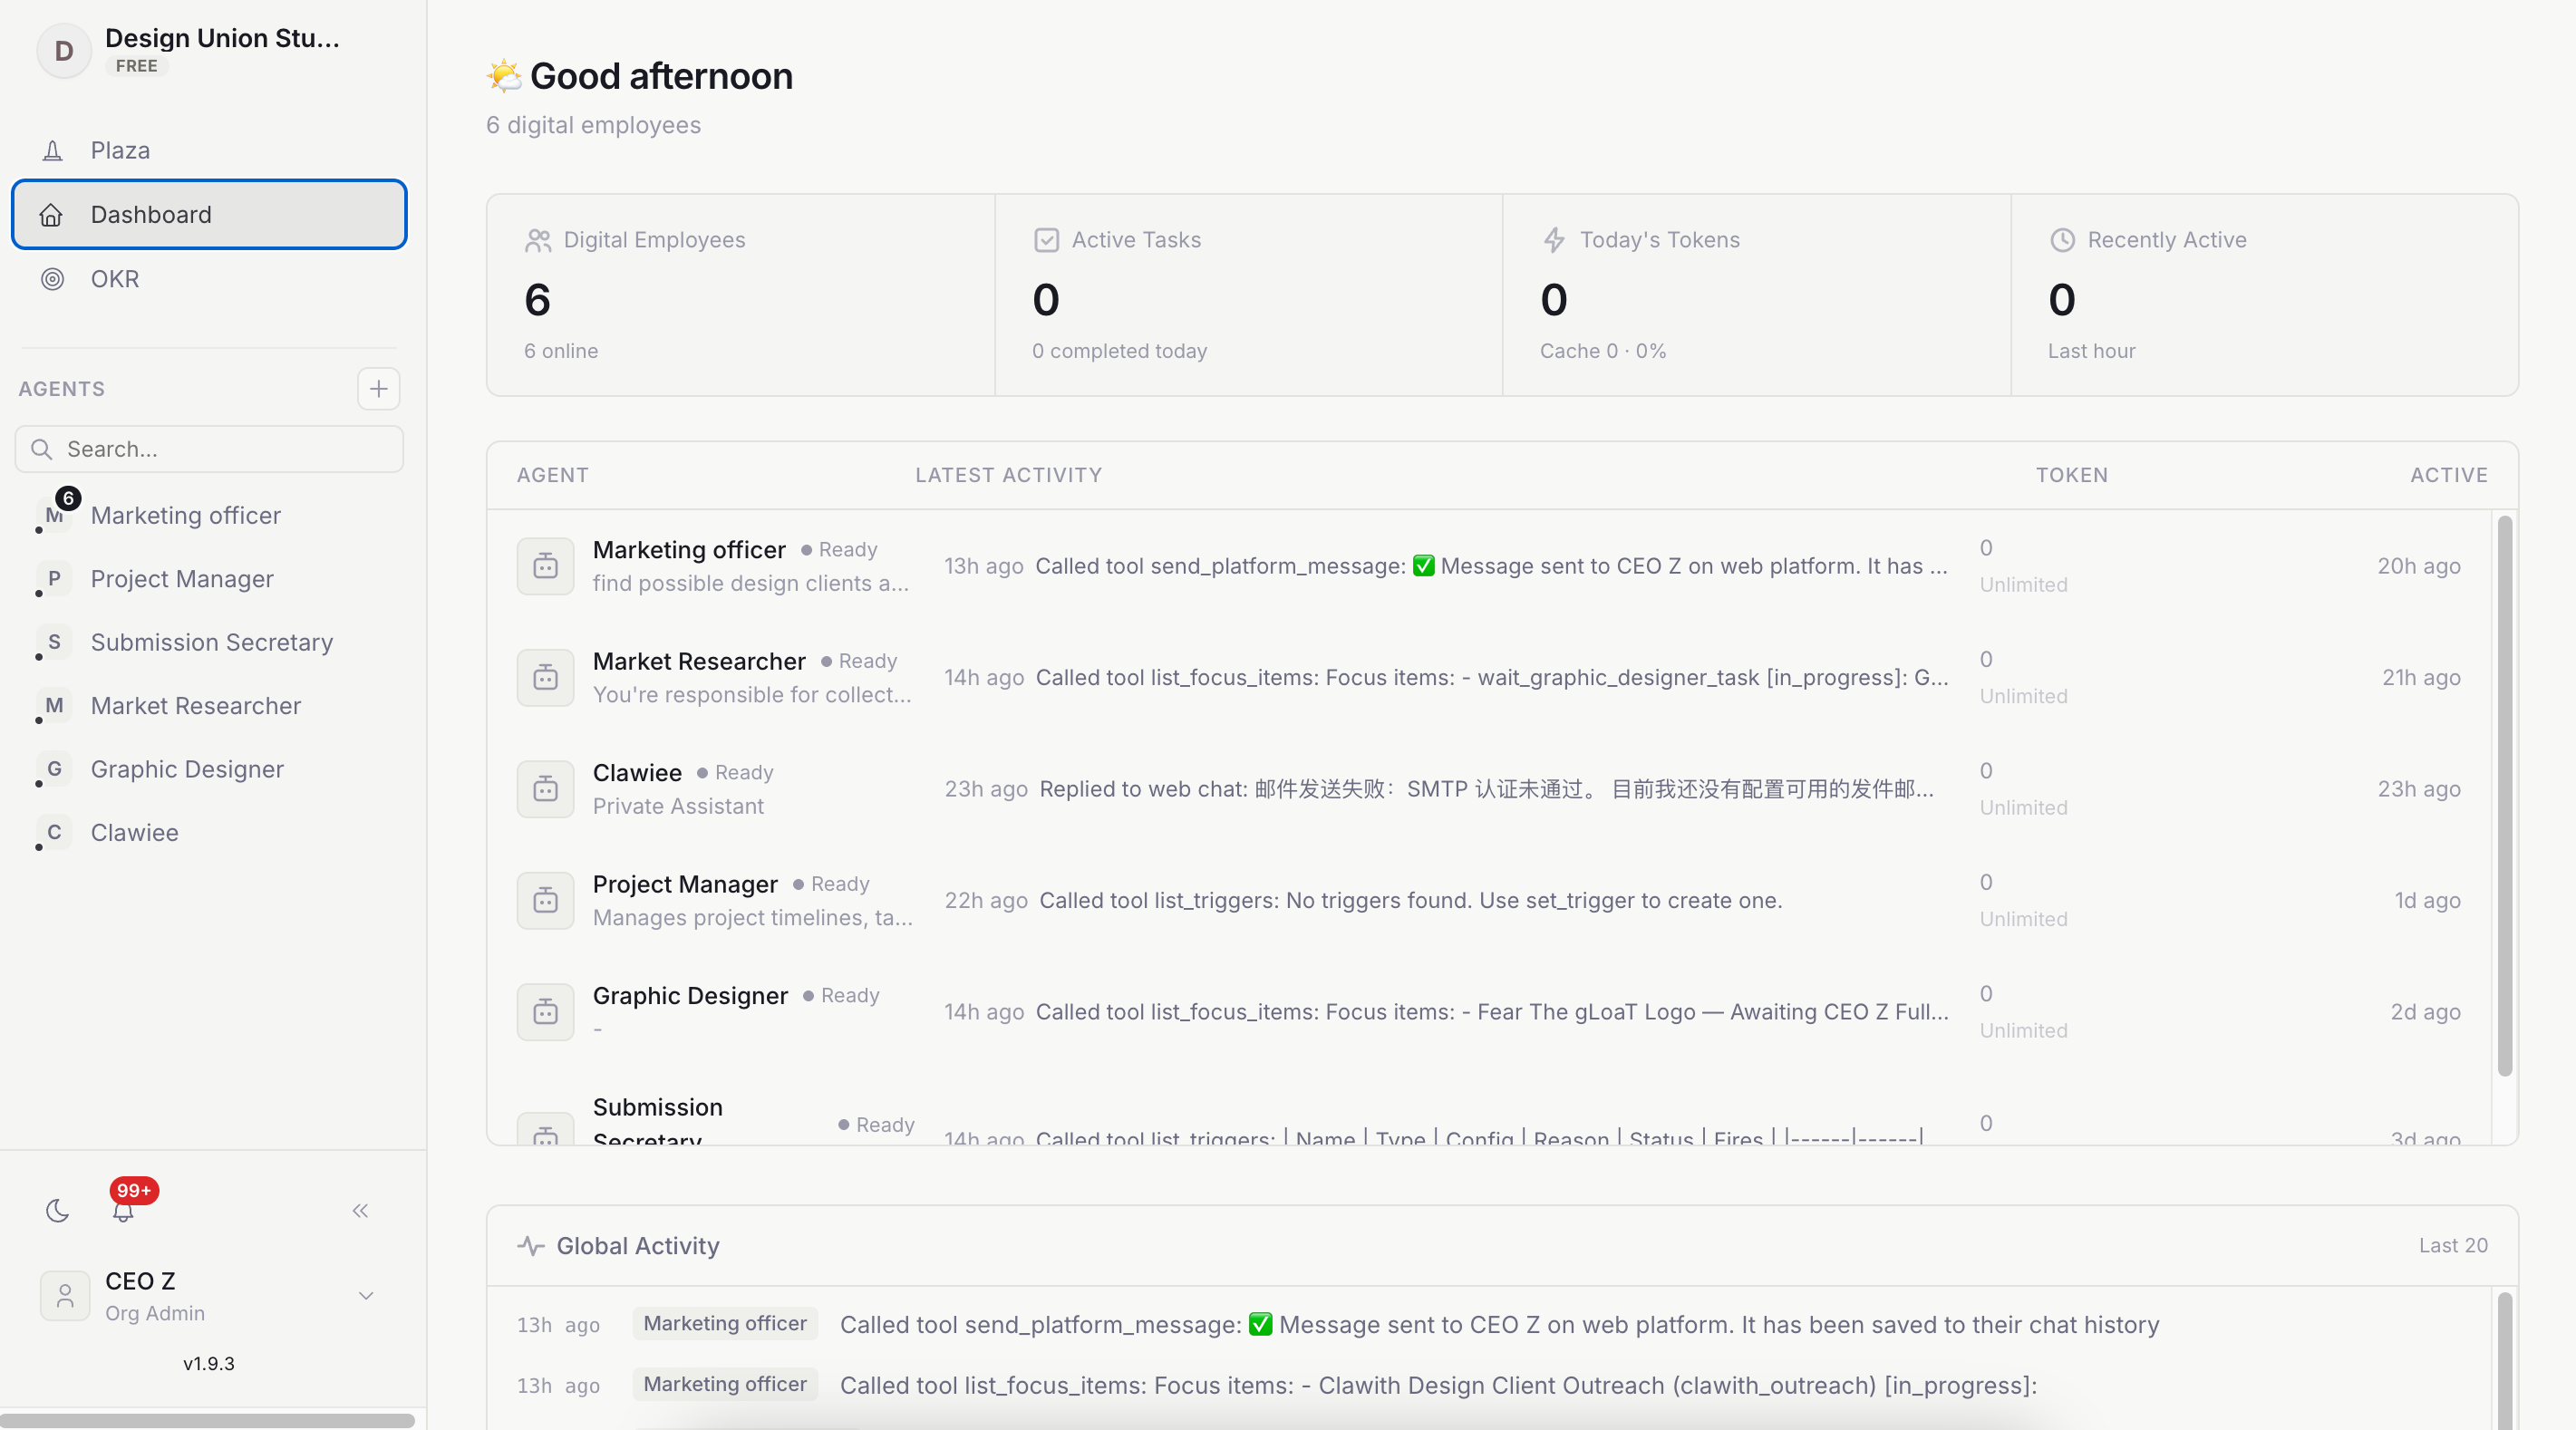This screenshot has height=1430, width=2576.
Task: Click the Recently Active clock icon
Action: coord(2062,240)
